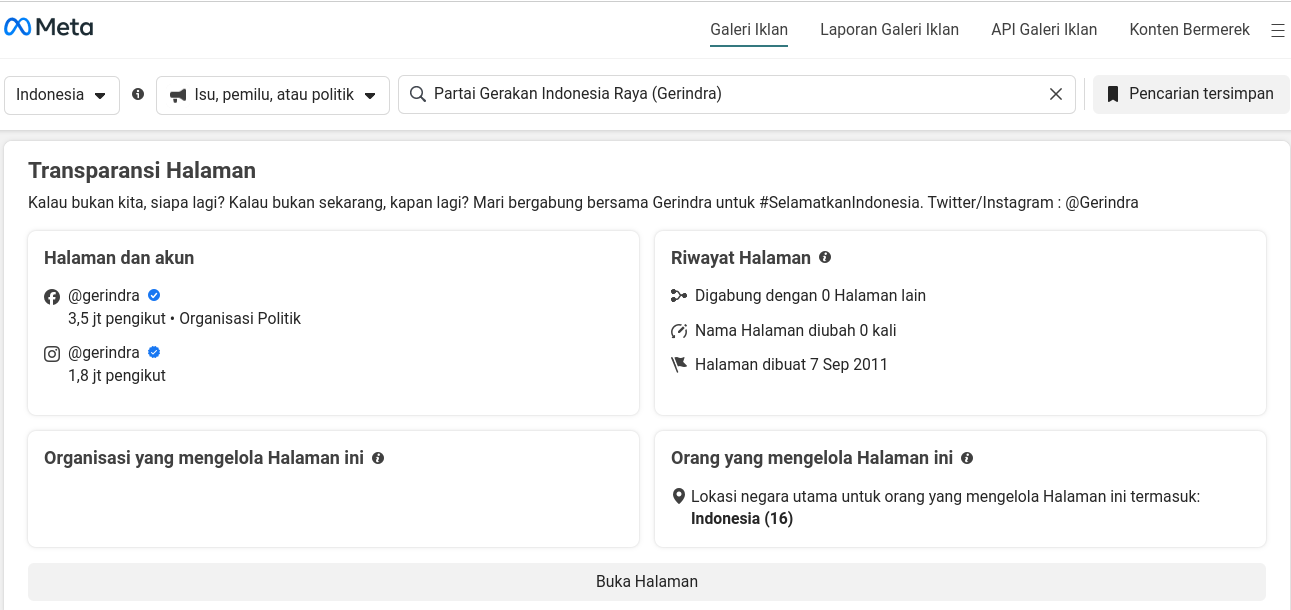Click Orang yang mengelola Halaman ini heading
This screenshot has height=610, width=1291.
pos(812,458)
